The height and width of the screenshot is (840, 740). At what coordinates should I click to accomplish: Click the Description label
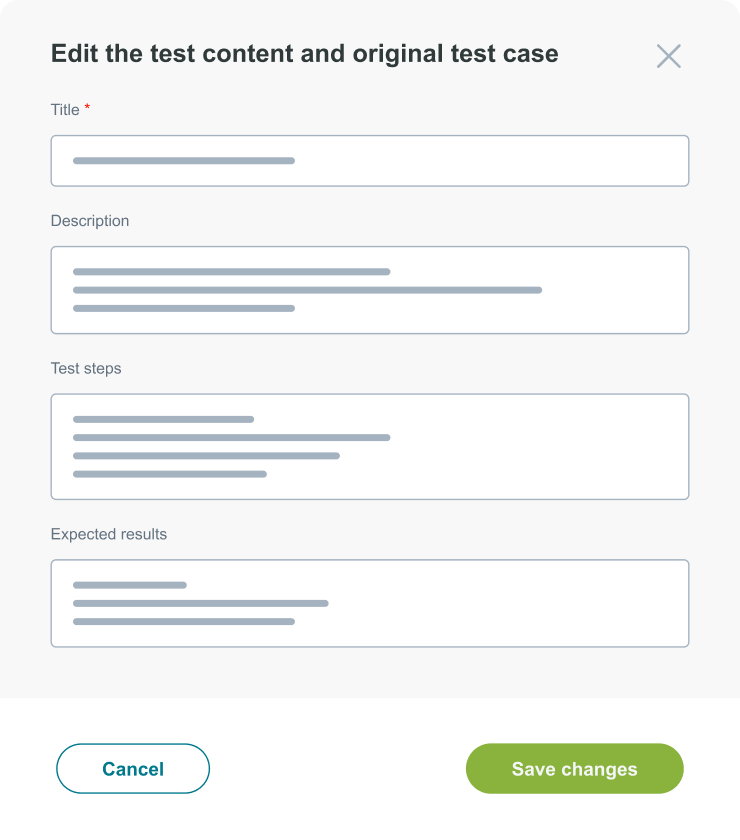(89, 221)
